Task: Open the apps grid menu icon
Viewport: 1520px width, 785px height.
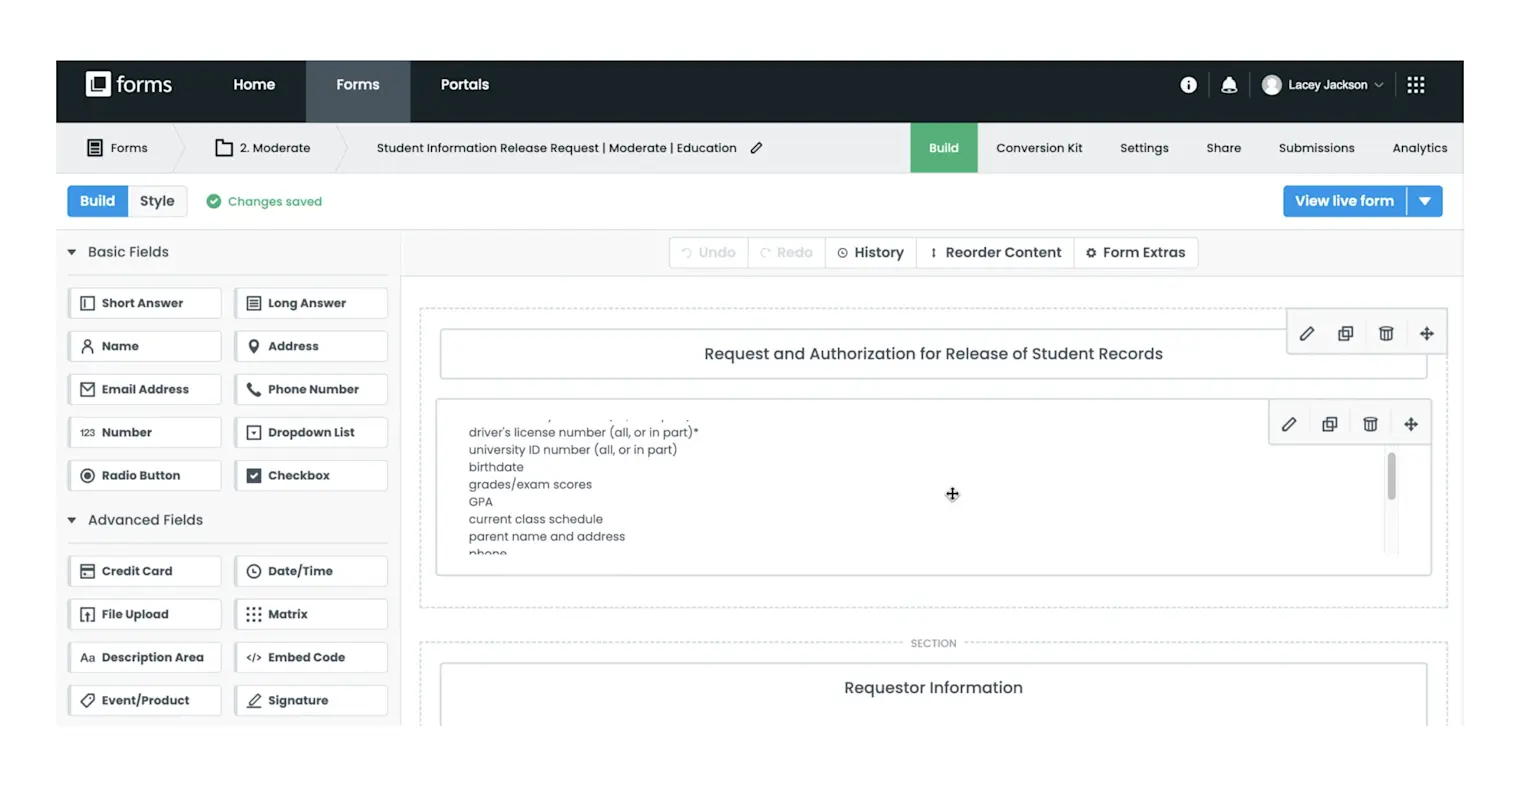Action: (x=1416, y=85)
